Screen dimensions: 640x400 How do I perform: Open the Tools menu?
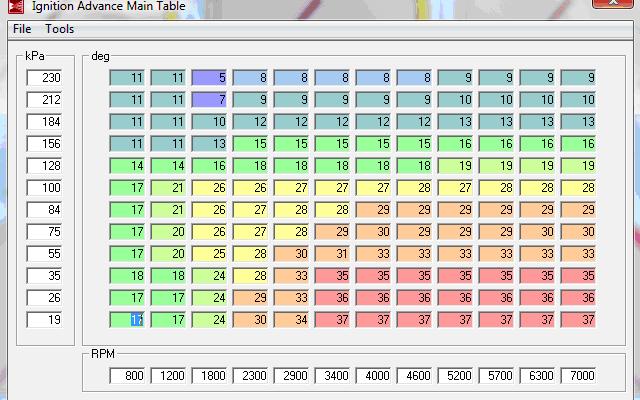coord(60,29)
